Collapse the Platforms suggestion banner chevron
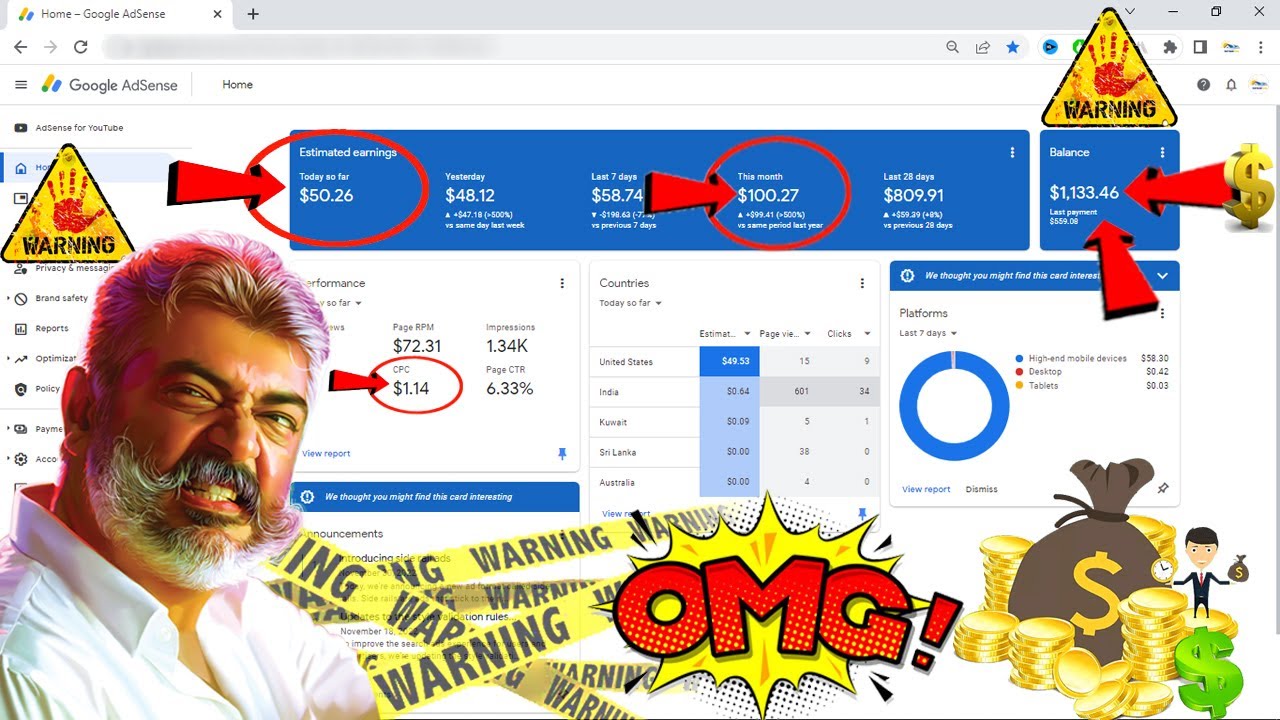 pos(1162,276)
